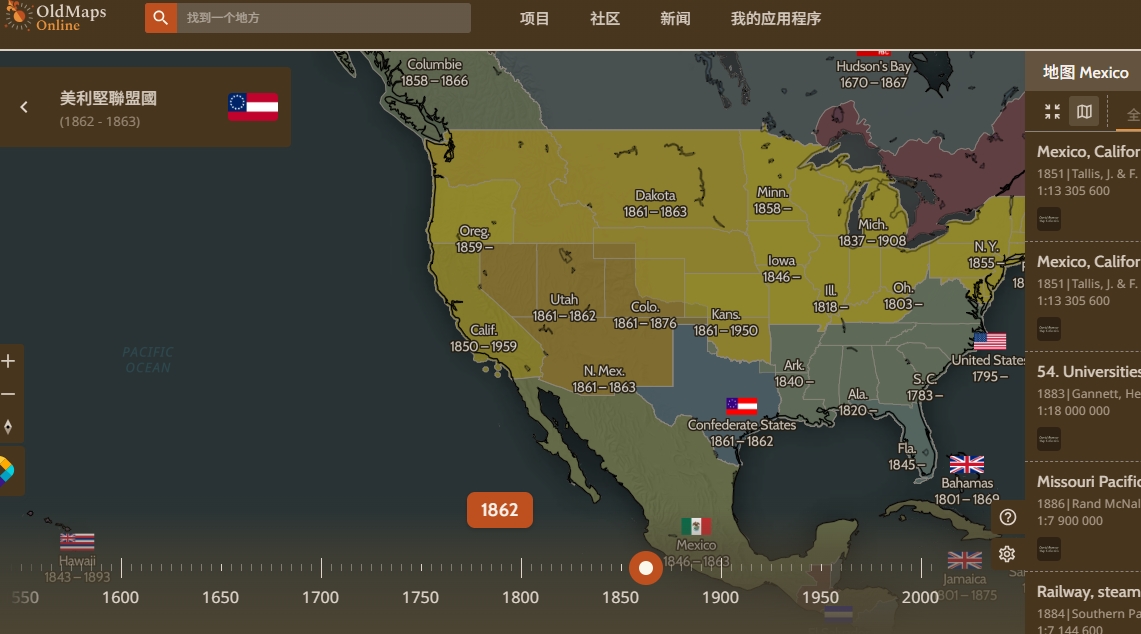The image size is (1141, 634).
Task: Toggle the map view icon in panel
Action: pos(1084,111)
